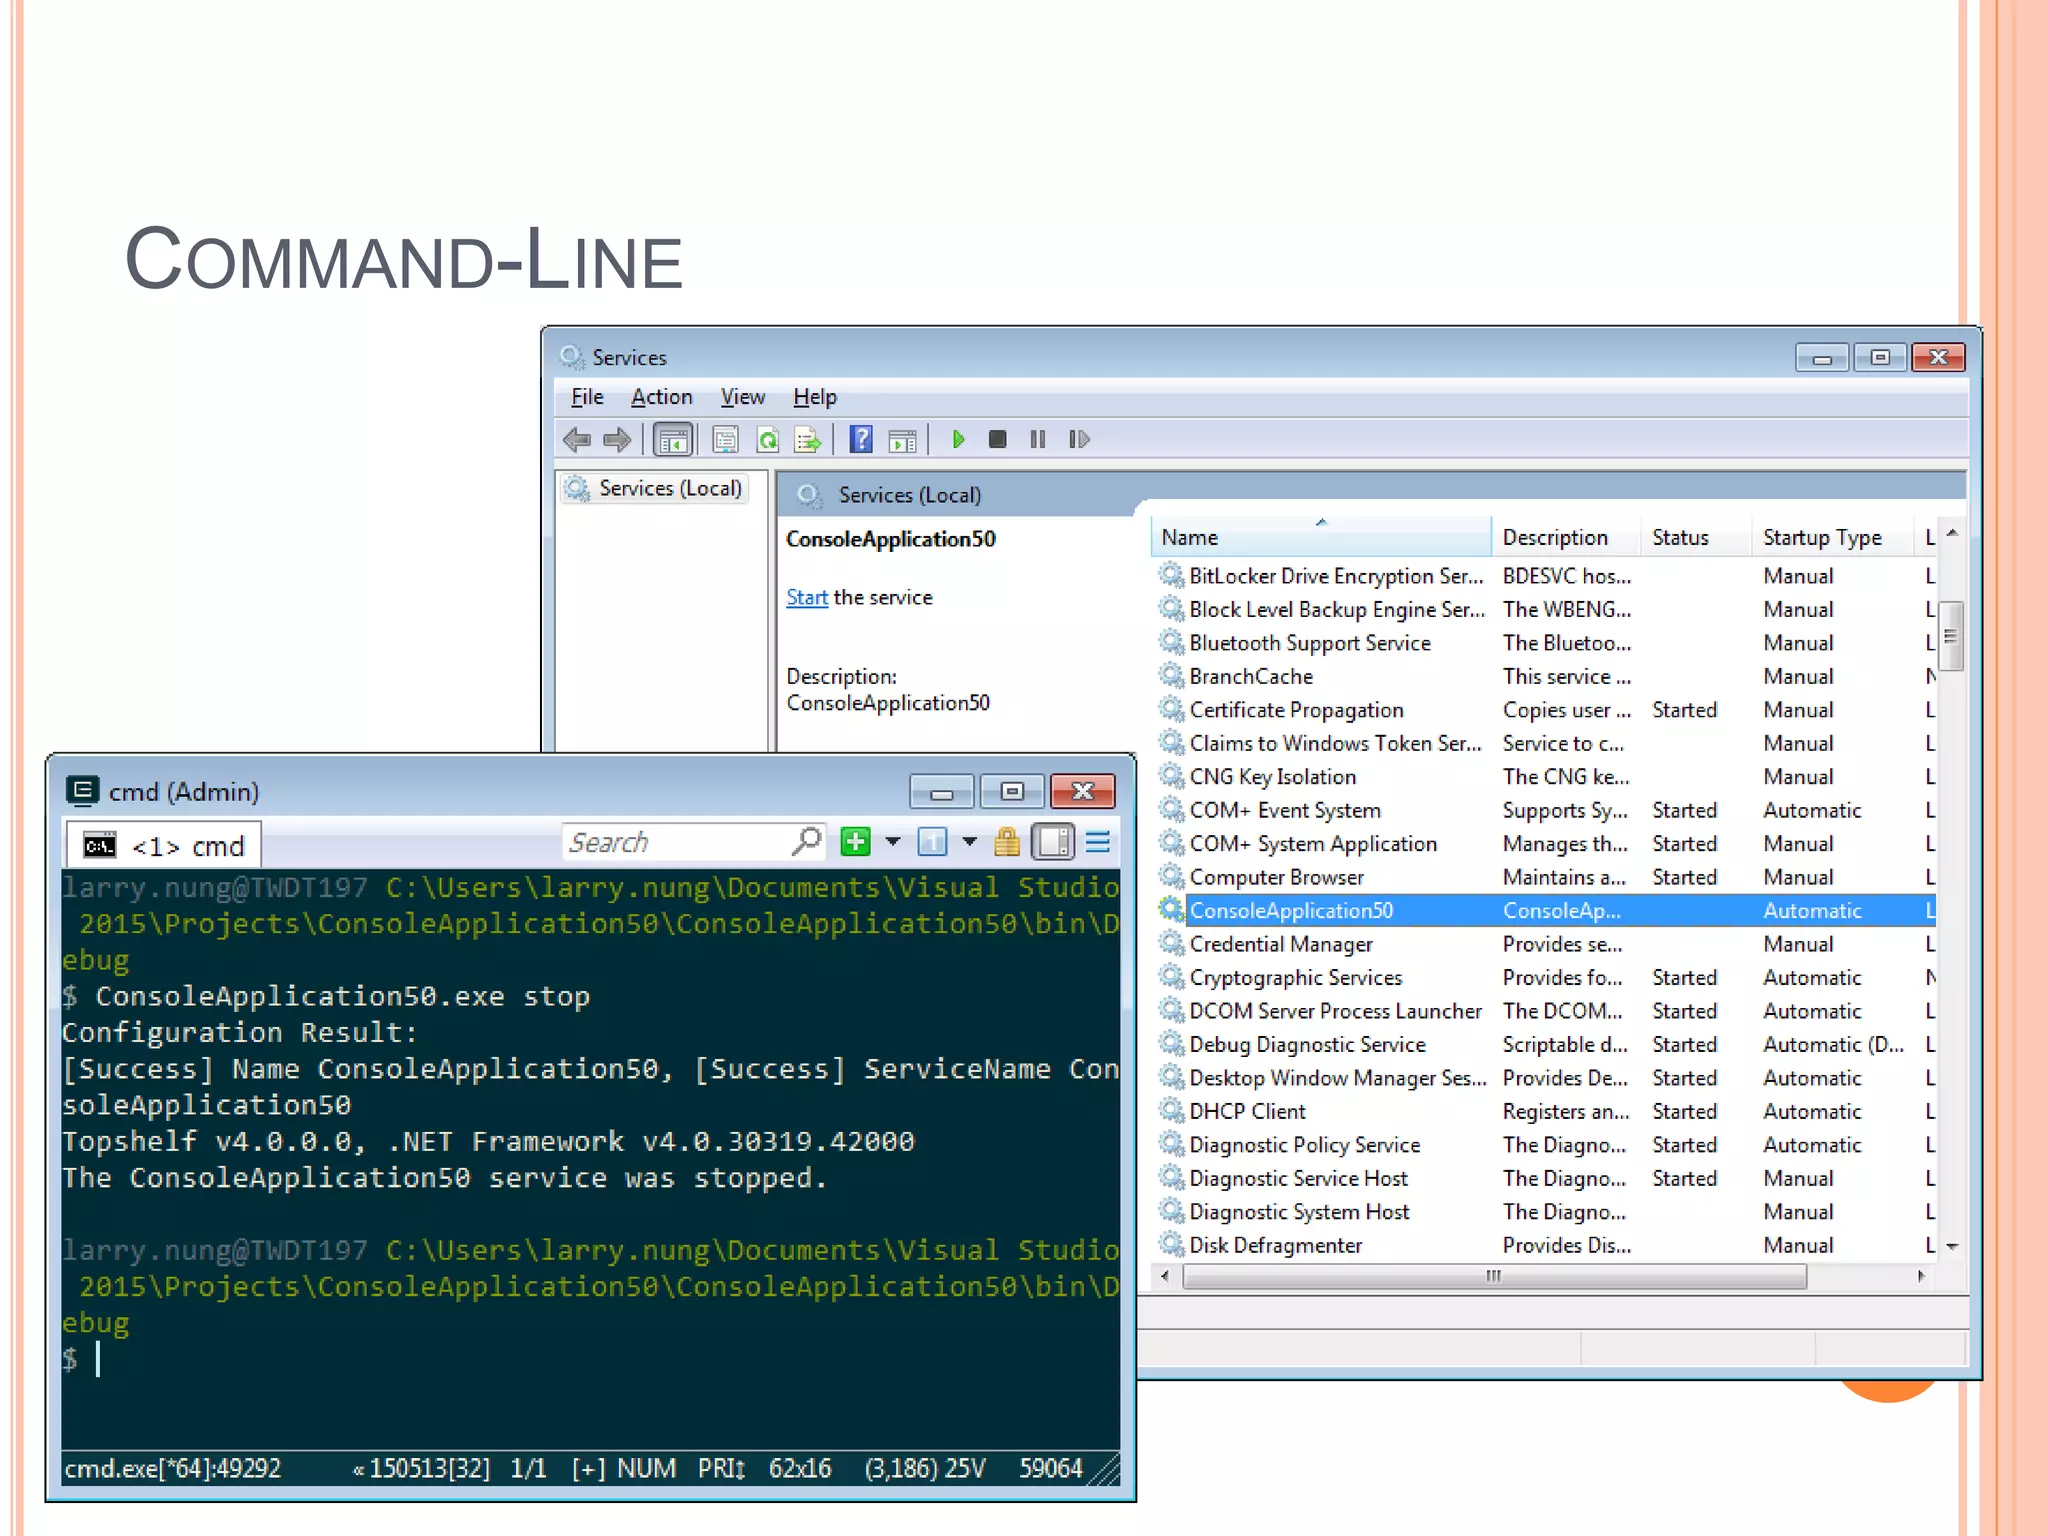Restart the service with the restart icon

click(1078, 439)
